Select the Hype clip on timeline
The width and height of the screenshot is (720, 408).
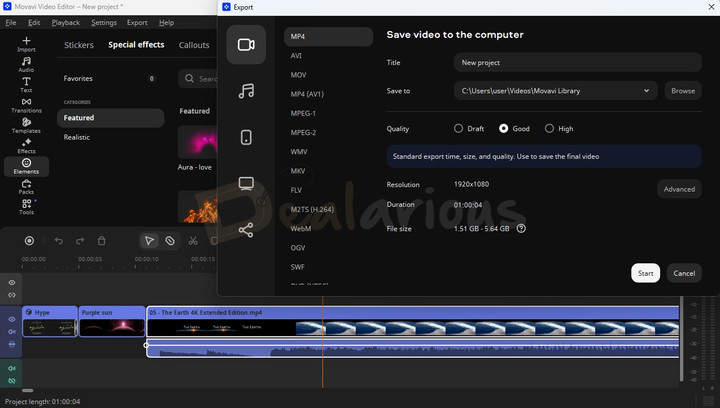tap(50, 321)
